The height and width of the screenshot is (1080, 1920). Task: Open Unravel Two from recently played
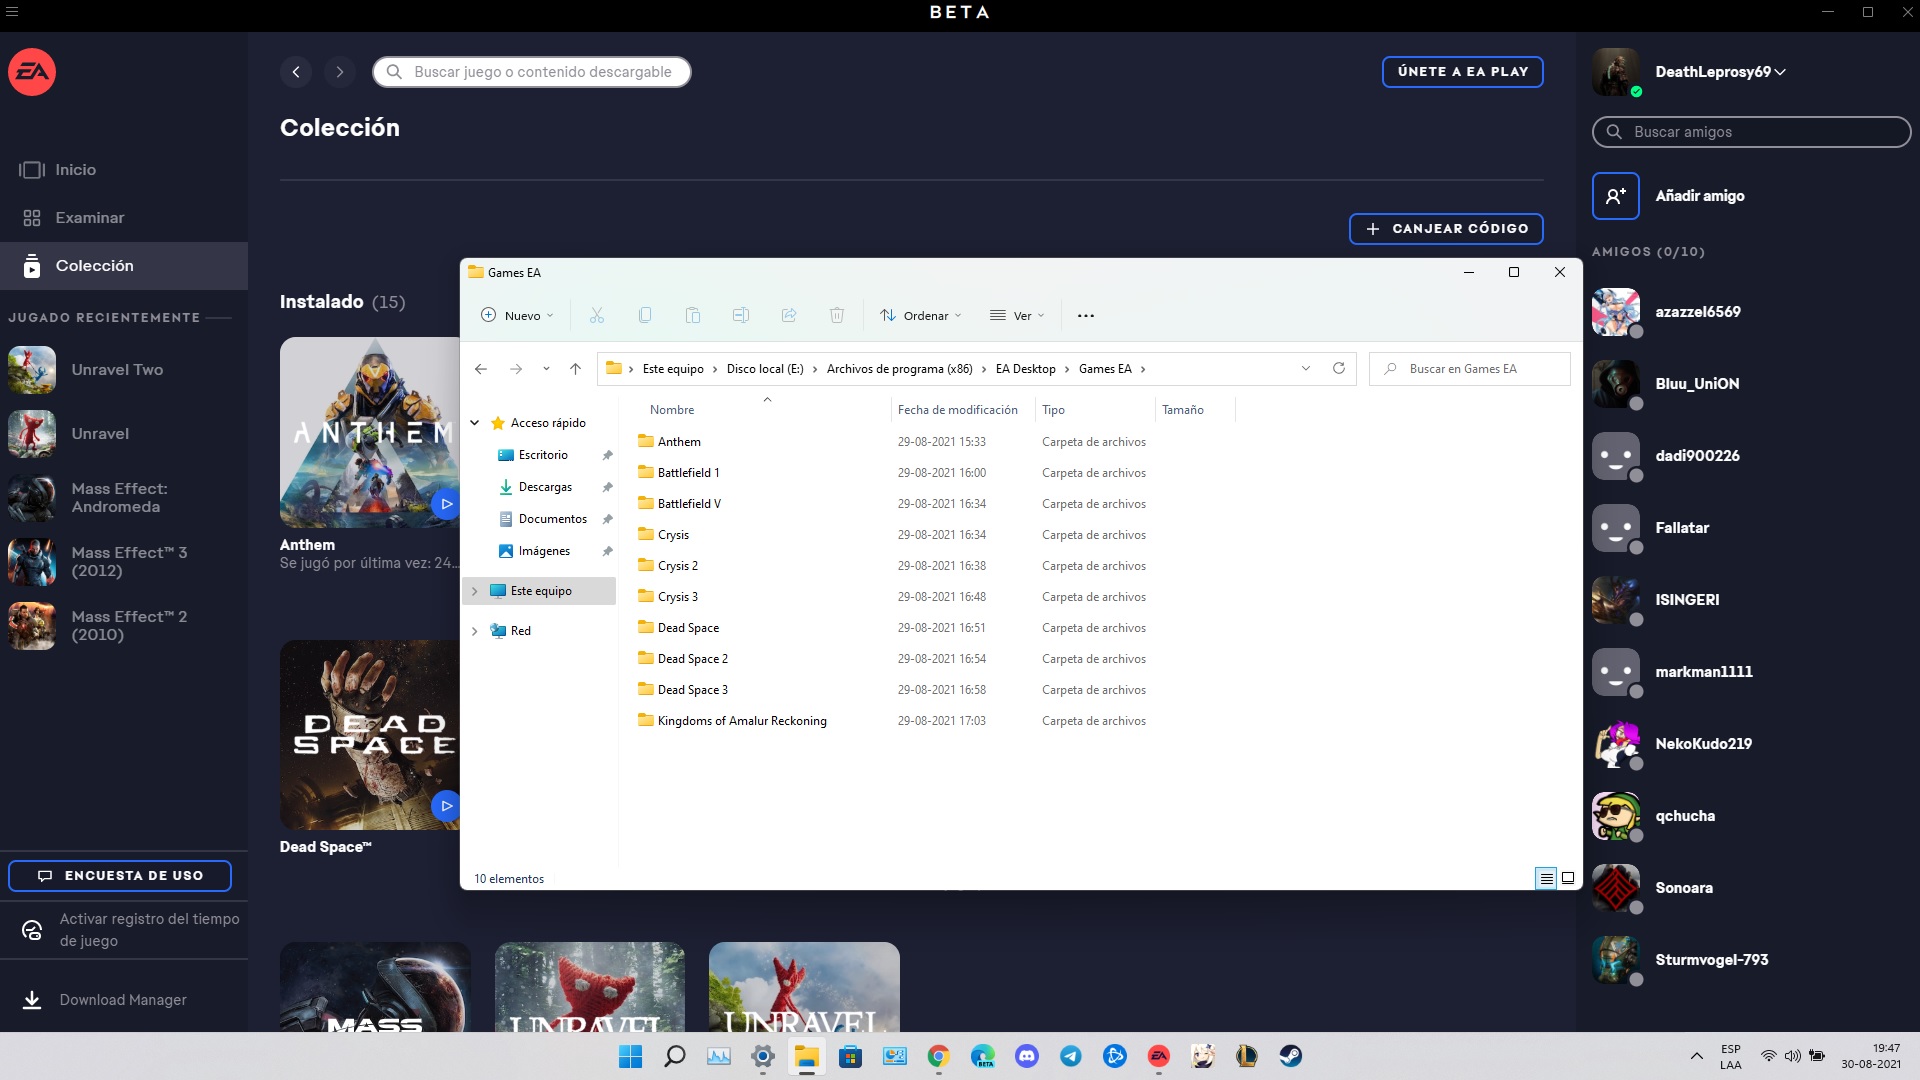(x=124, y=370)
